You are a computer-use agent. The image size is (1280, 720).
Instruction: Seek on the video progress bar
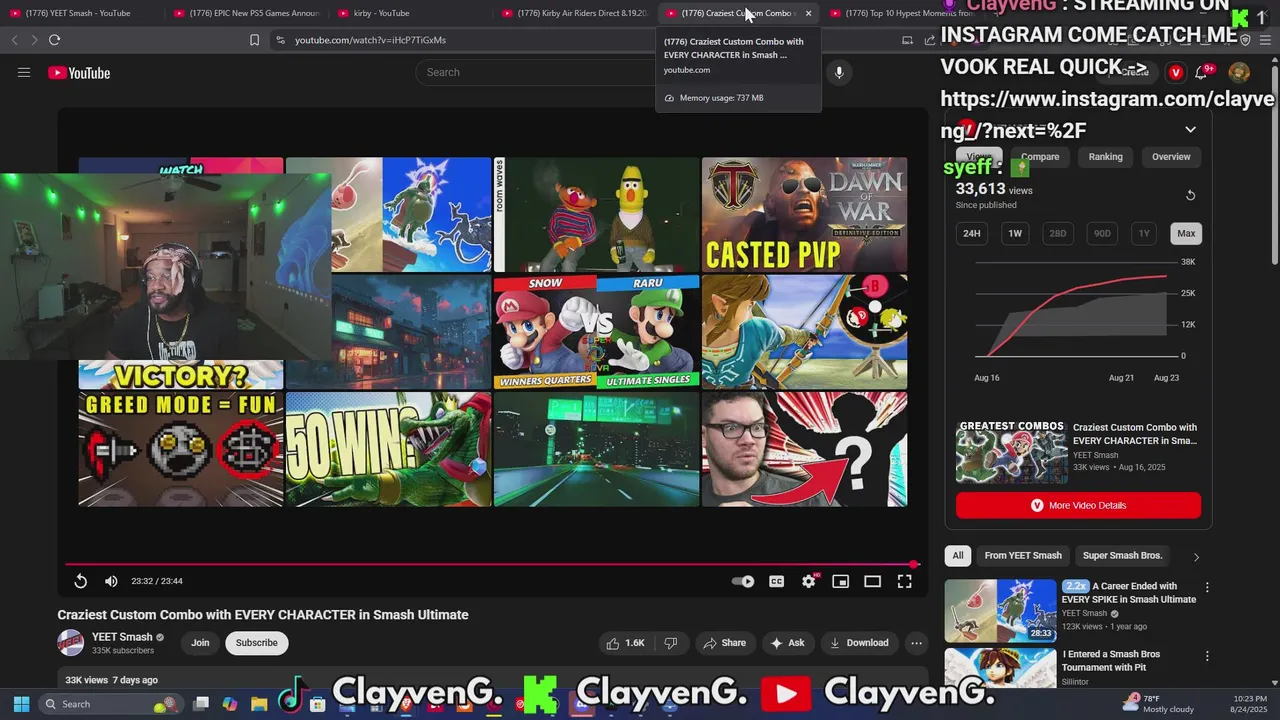[x=490, y=565]
